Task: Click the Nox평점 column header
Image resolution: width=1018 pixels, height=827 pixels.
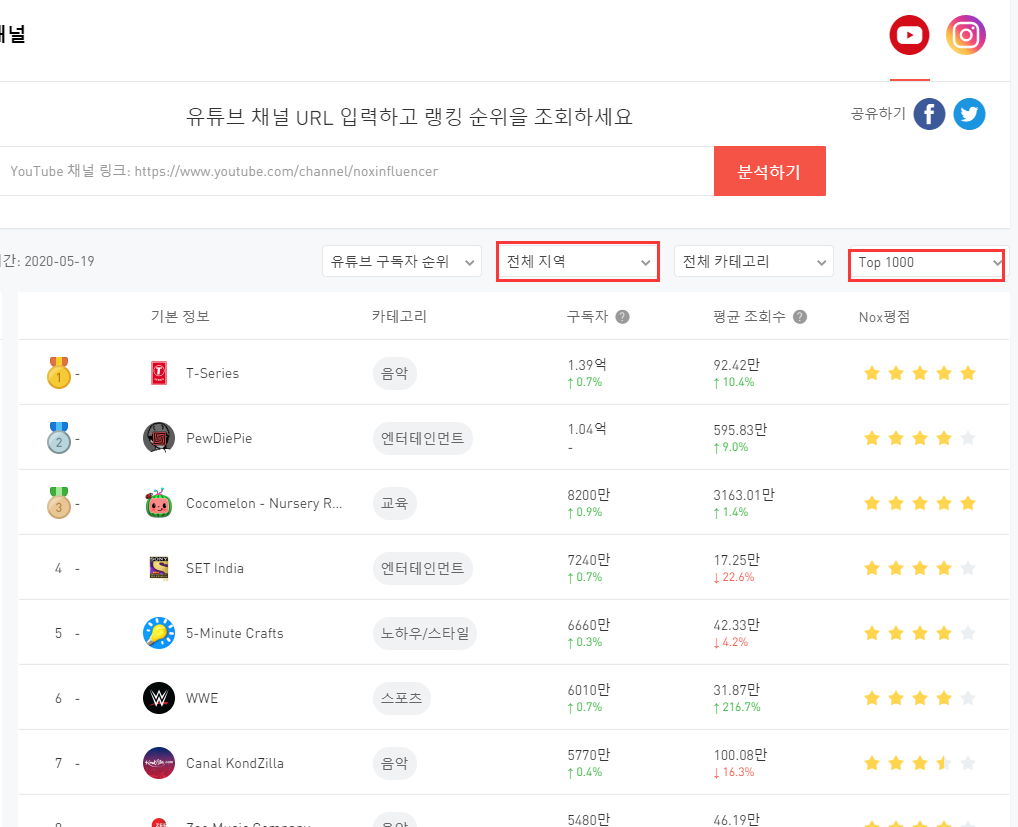Action: [884, 317]
